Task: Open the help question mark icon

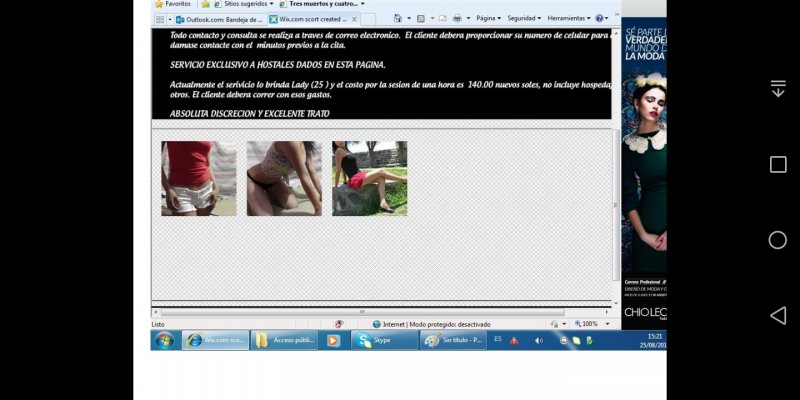Action: pos(600,18)
